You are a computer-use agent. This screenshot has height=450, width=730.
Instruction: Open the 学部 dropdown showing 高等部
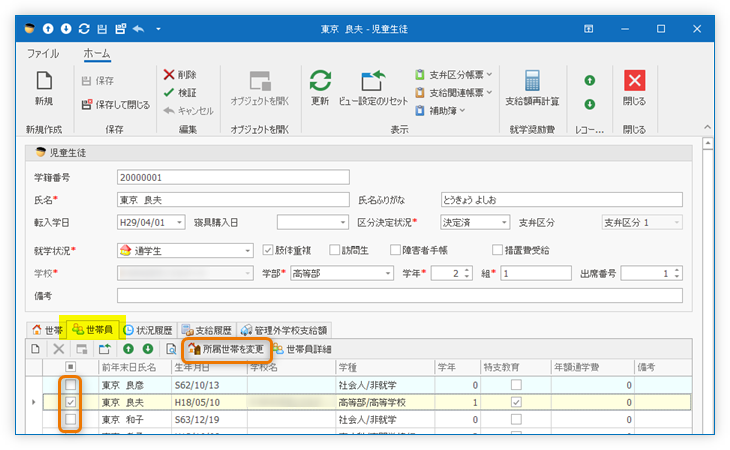click(x=388, y=273)
